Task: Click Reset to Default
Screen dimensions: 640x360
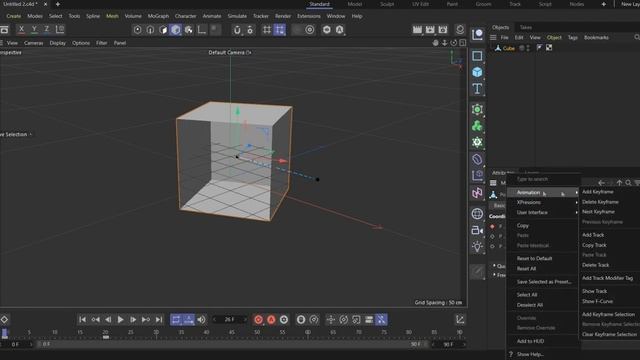Action: (x=534, y=258)
